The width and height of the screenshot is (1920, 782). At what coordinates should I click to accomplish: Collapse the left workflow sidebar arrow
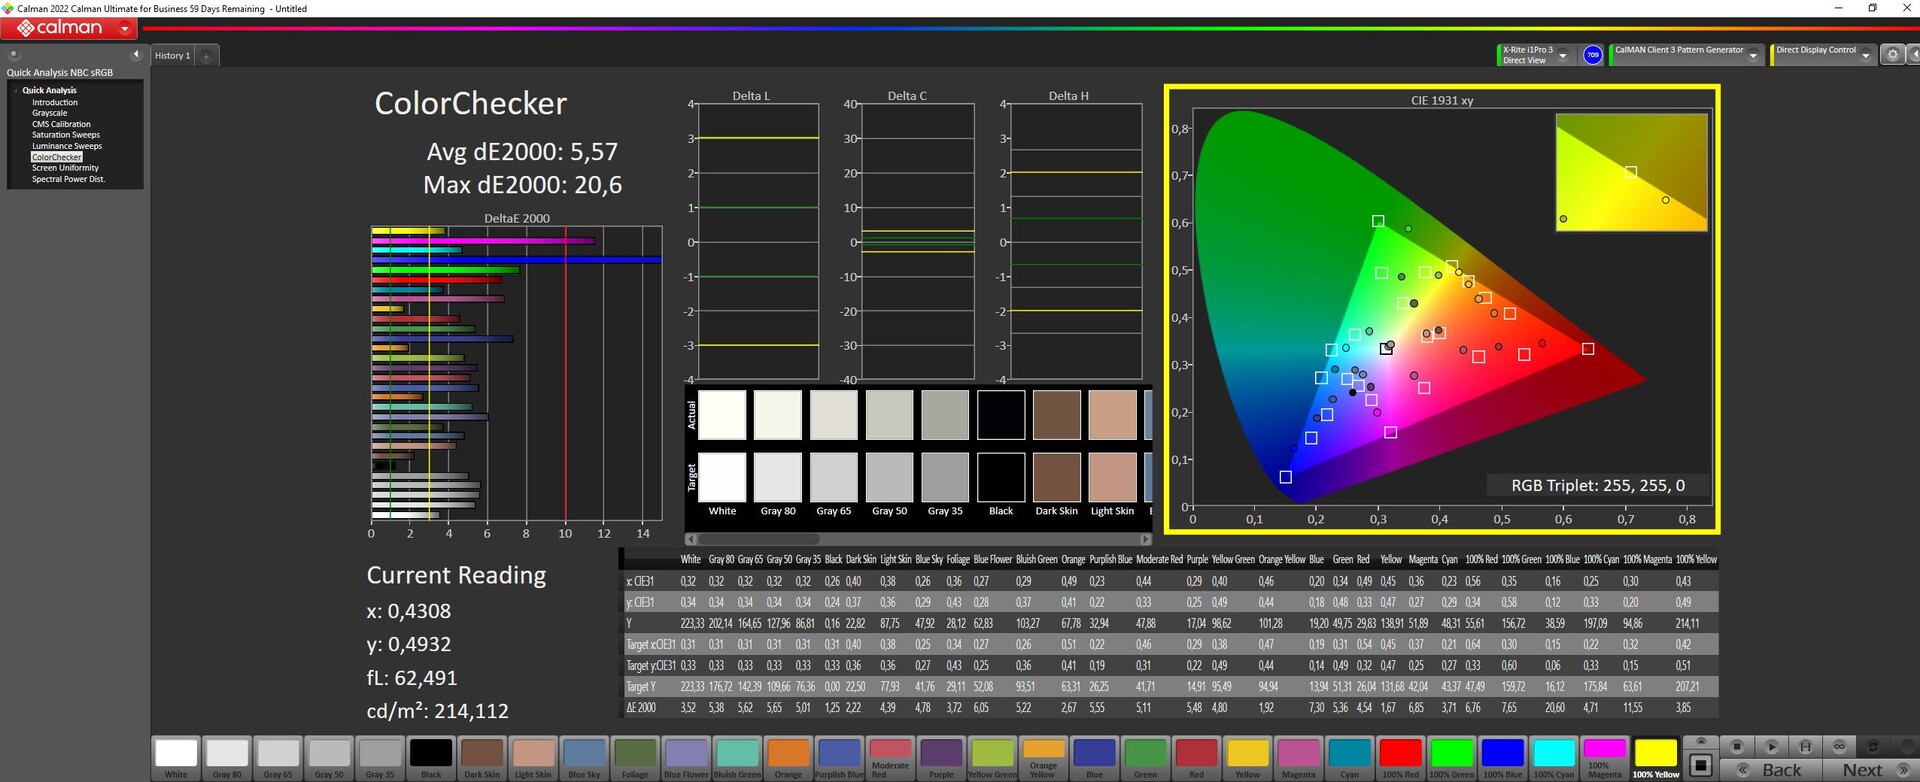coord(136,54)
